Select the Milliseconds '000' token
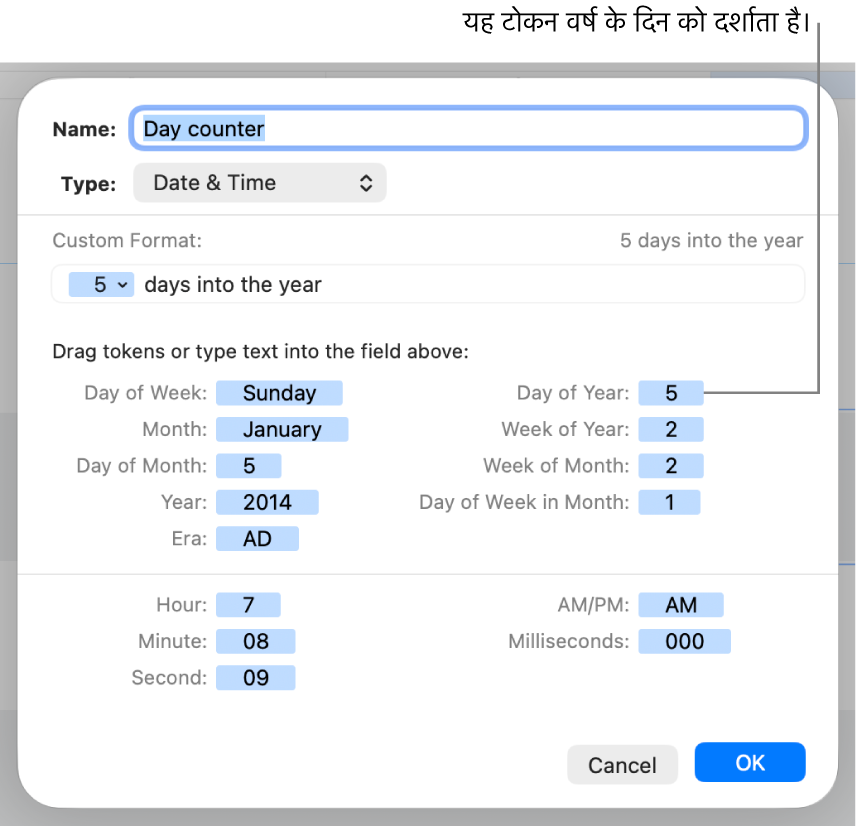 [685, 641]
